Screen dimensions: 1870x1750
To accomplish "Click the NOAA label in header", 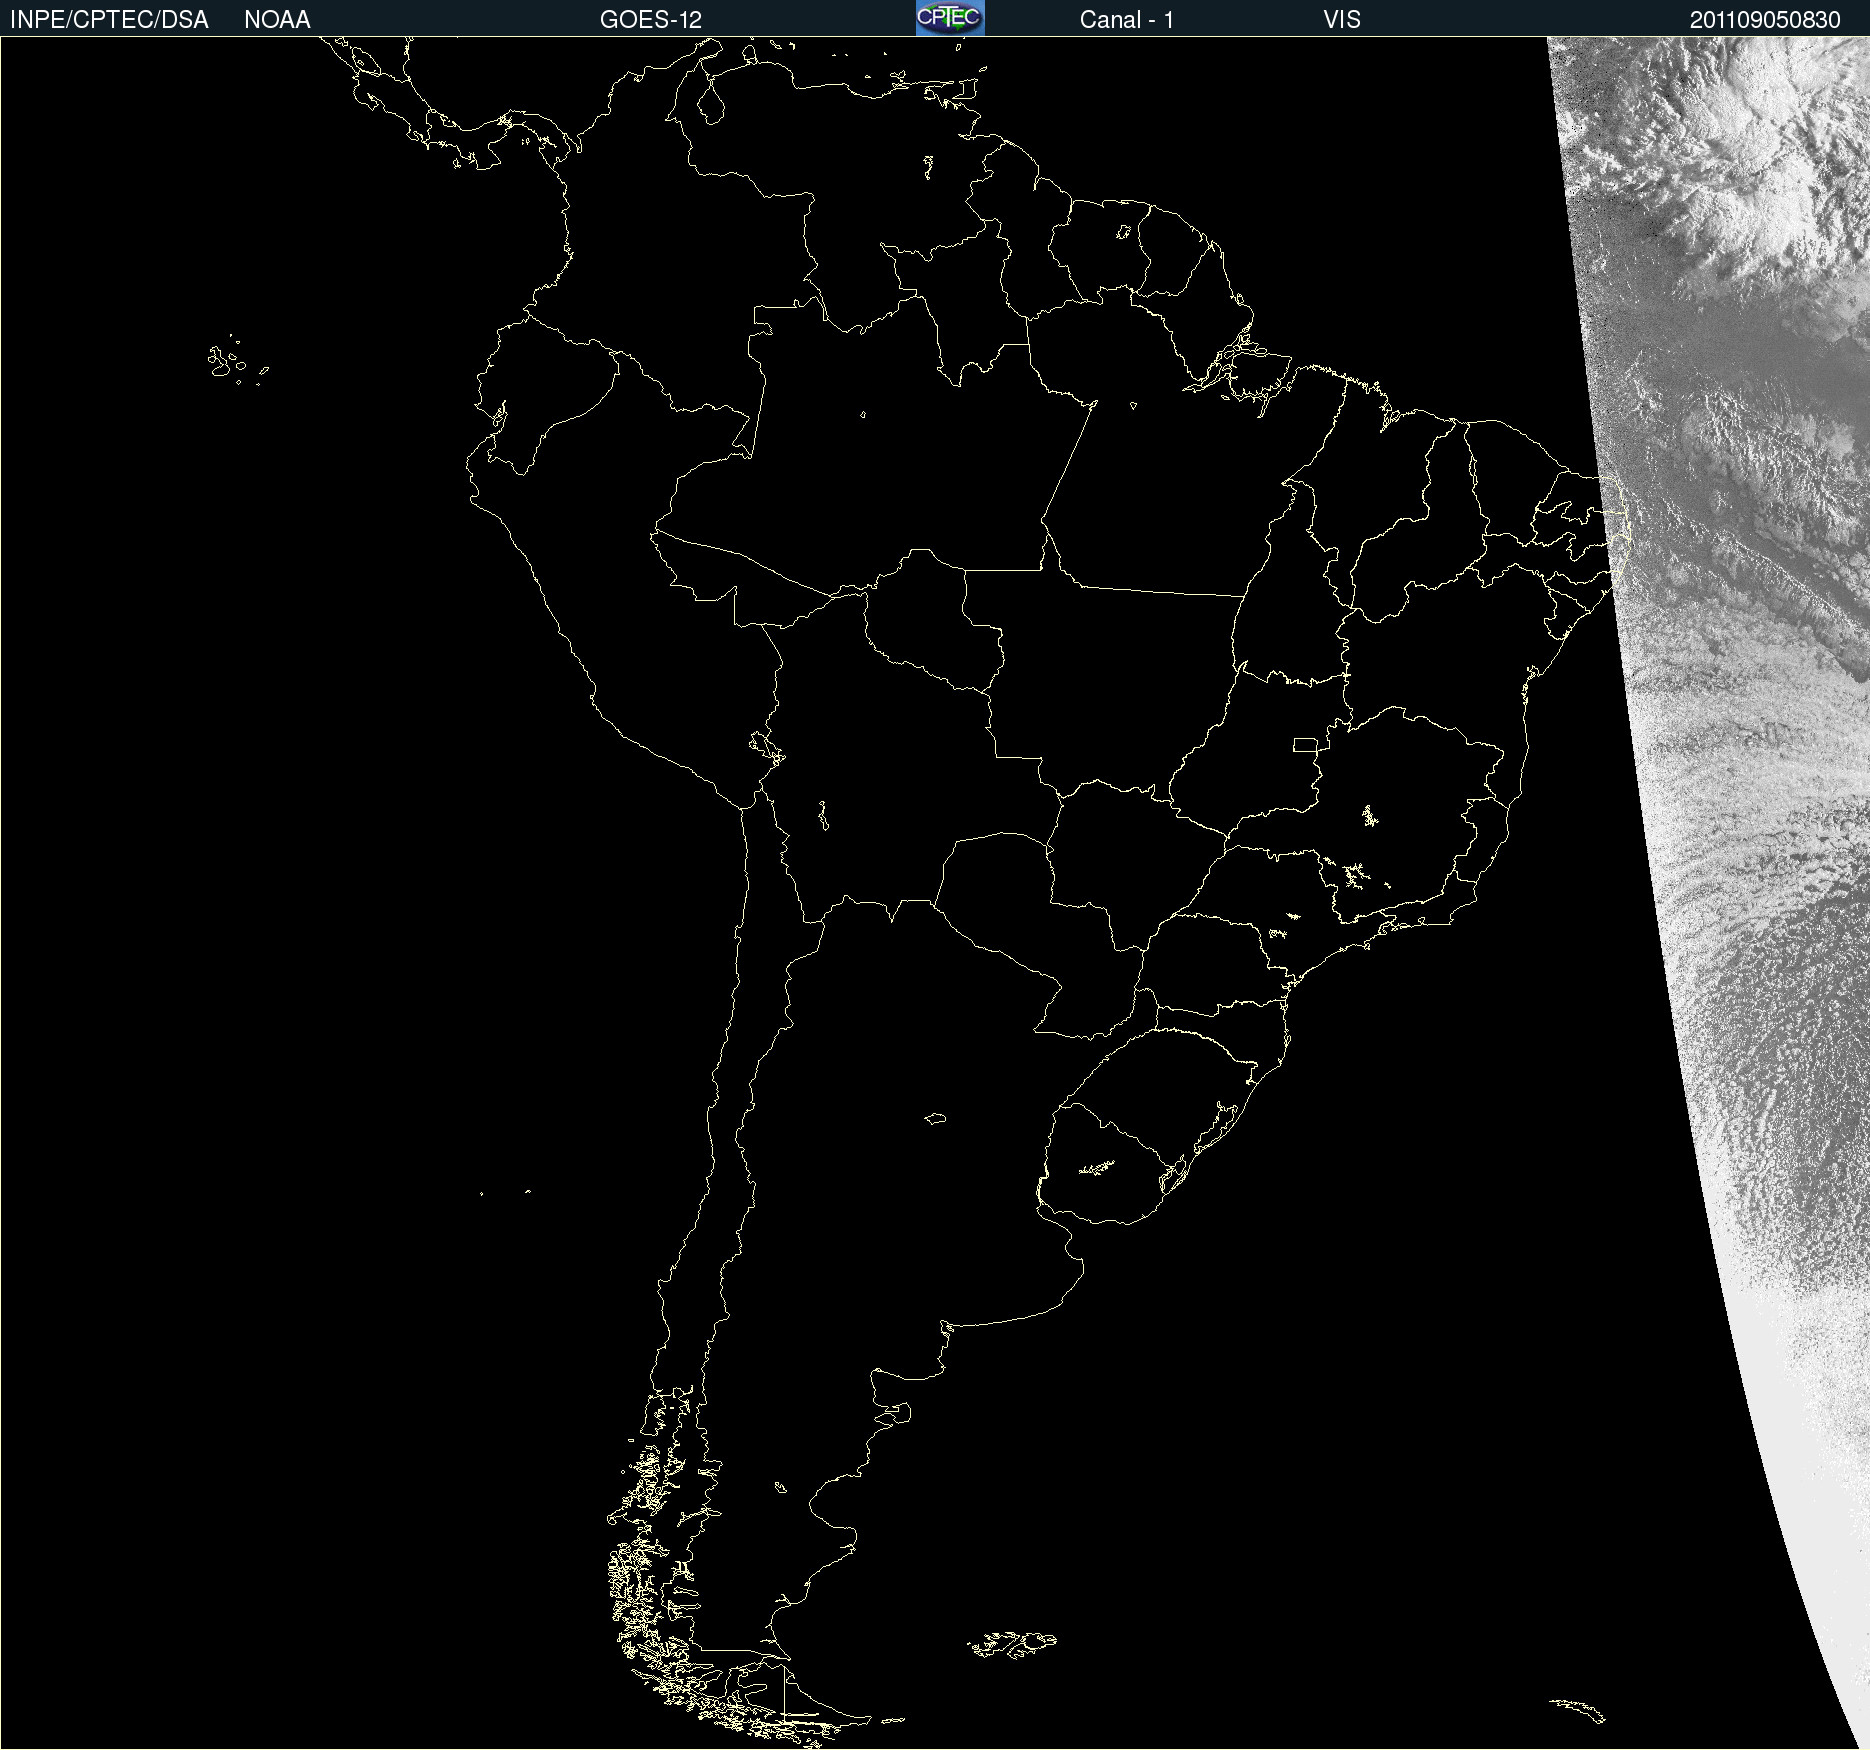I will [x=277, y=20].
